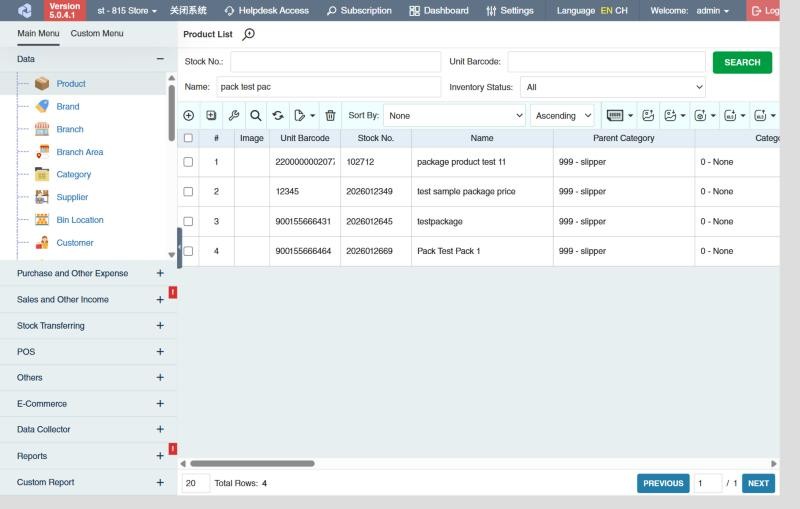The width and height of the screenshot is (800, 509).
Task: Open Dashboard menu
Action: pos(439,10)
